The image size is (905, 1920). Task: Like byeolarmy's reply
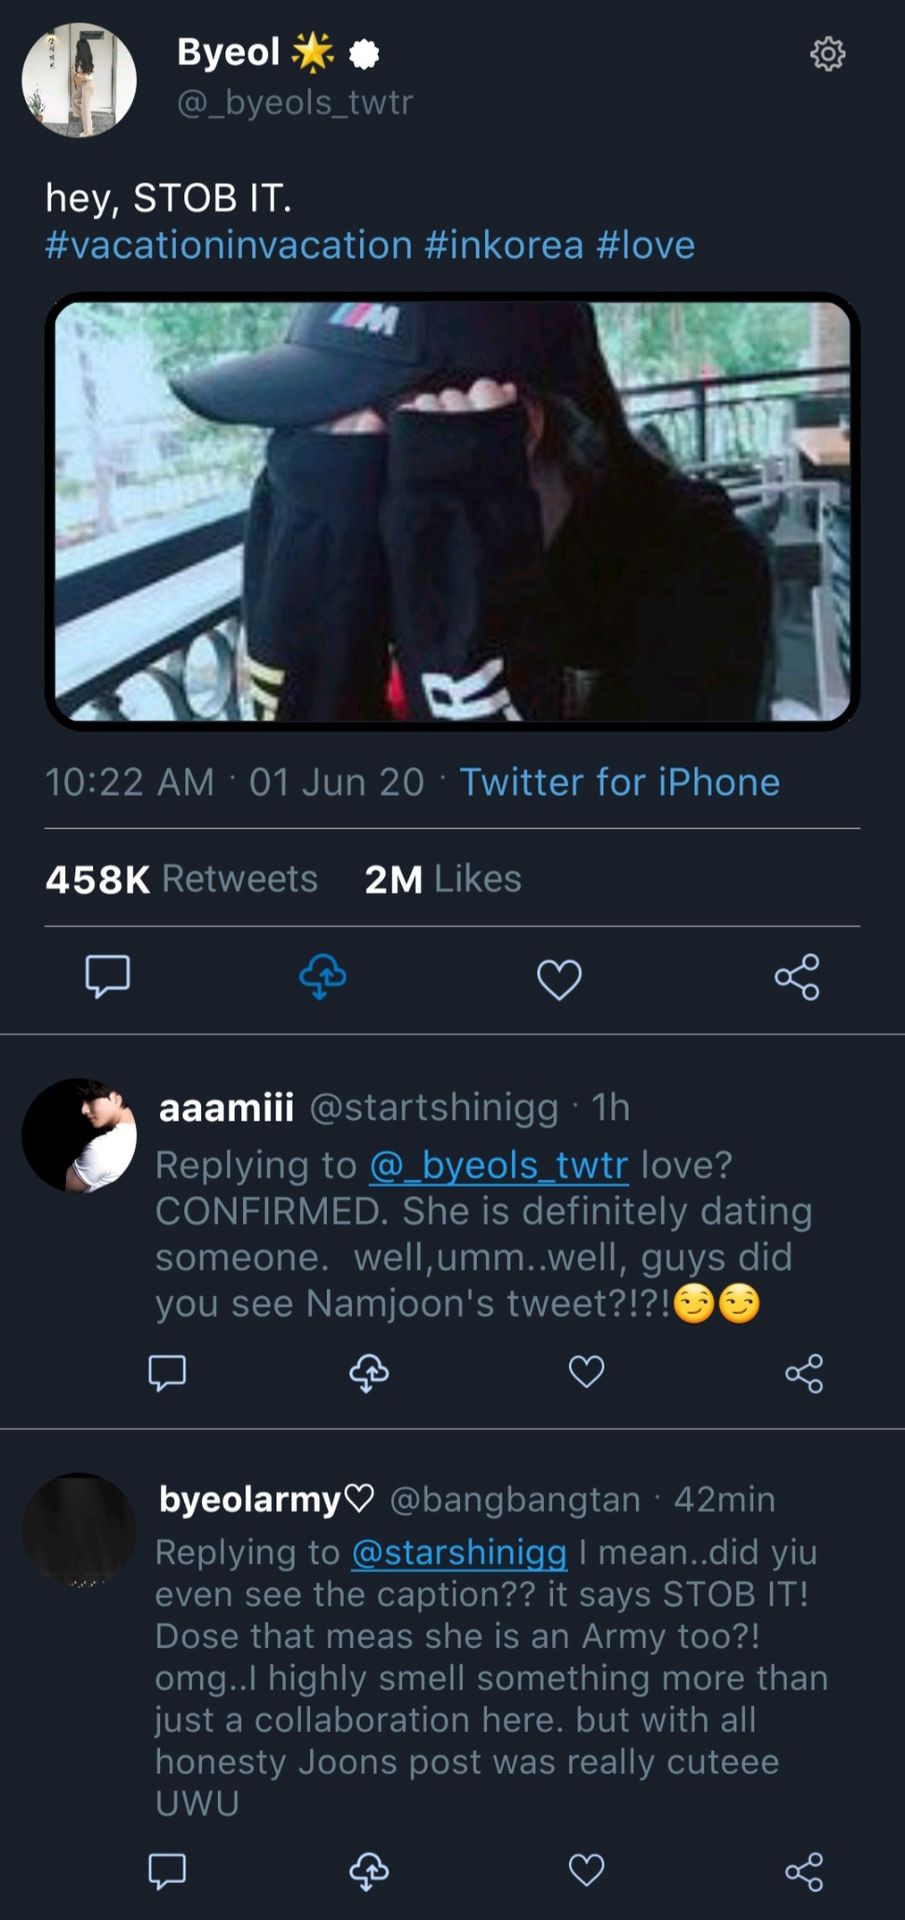click(586, 1870)
